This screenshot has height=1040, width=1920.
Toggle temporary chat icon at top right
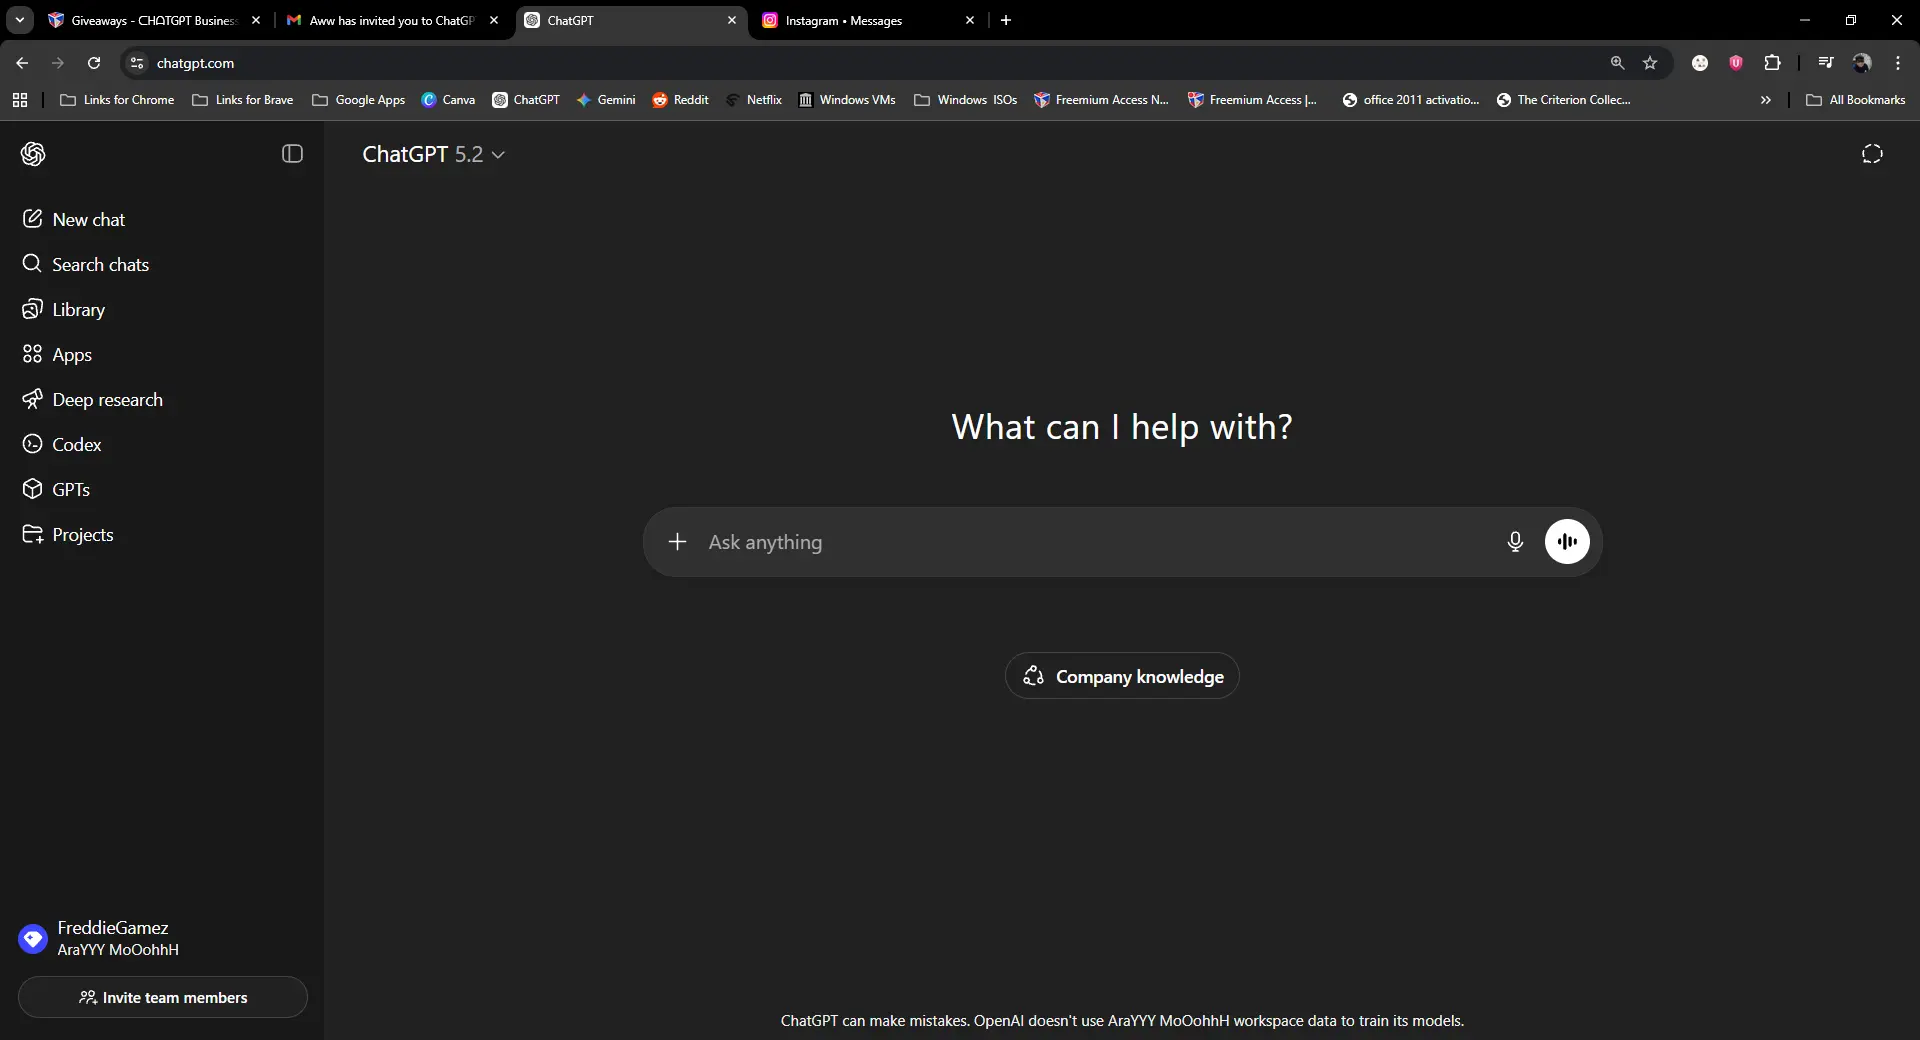tap(1872, 154)
